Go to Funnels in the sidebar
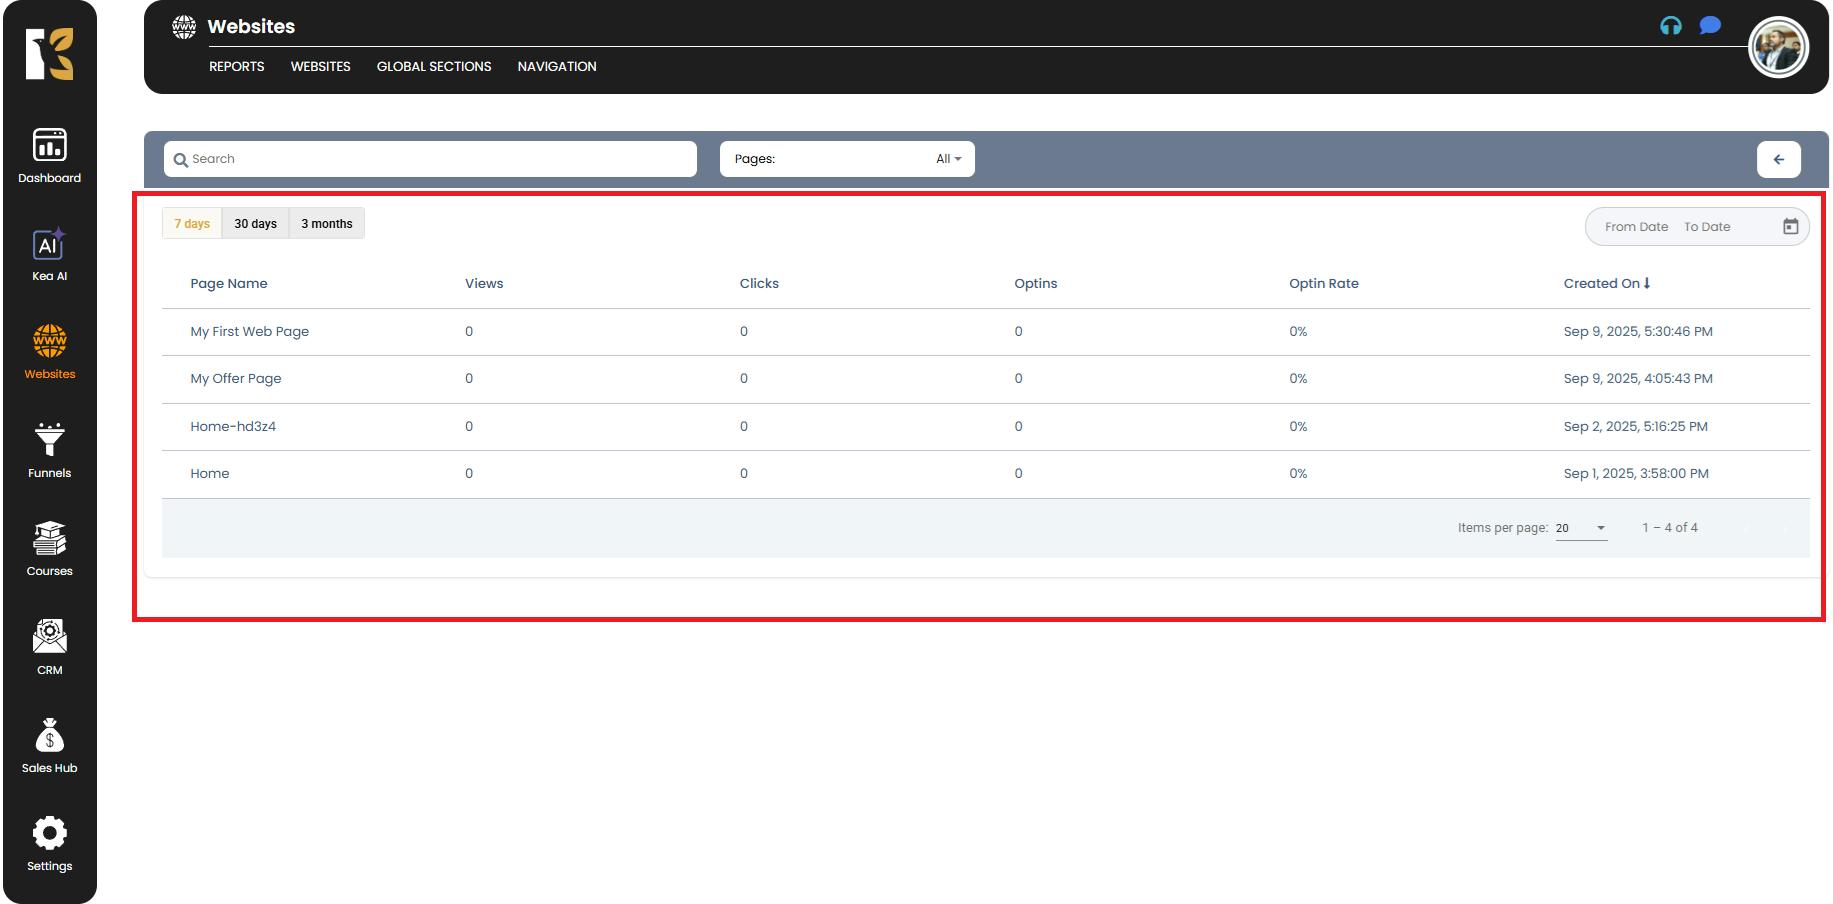This screenshot has width=1833, height=904. (49, 441)
